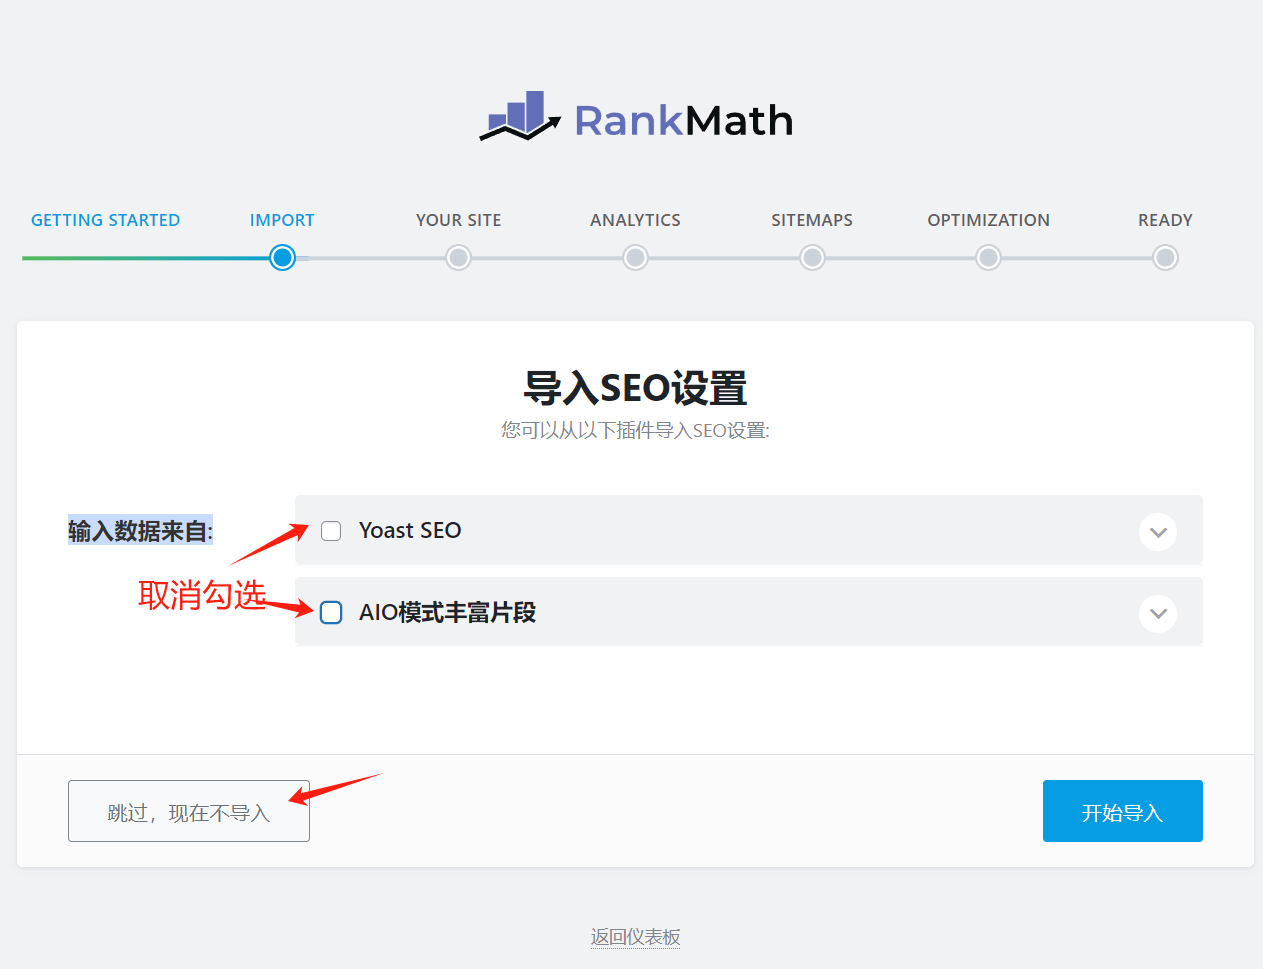Click 跳过，现在不导入 skip button

[189, 811]
